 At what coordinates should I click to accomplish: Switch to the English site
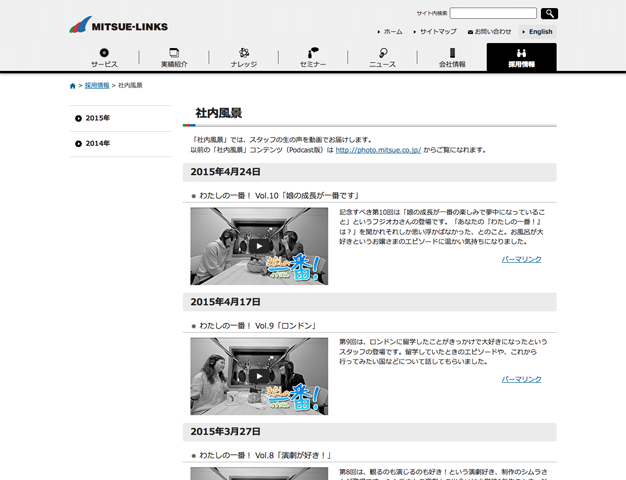[537, 32]
